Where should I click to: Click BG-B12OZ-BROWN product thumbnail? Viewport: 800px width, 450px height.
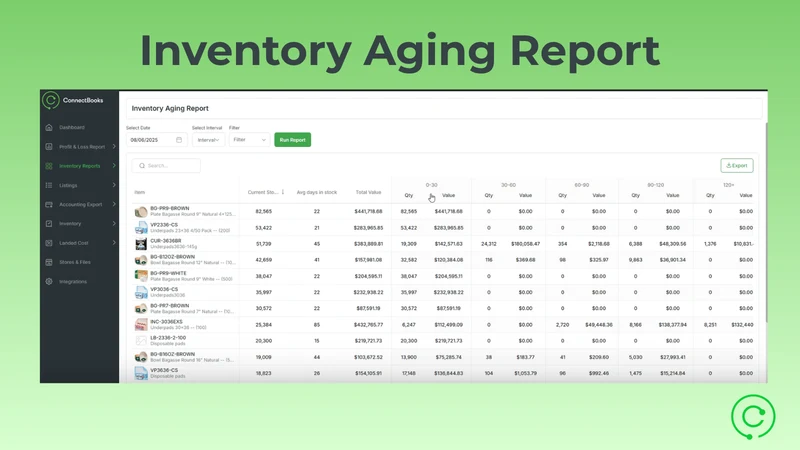point(141,260)
